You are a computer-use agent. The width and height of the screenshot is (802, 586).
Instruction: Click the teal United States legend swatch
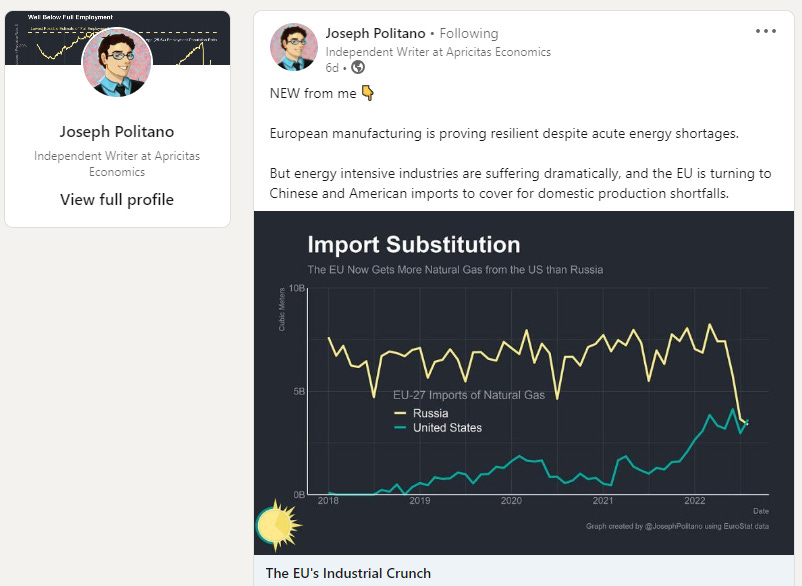[x=402, y=428]
